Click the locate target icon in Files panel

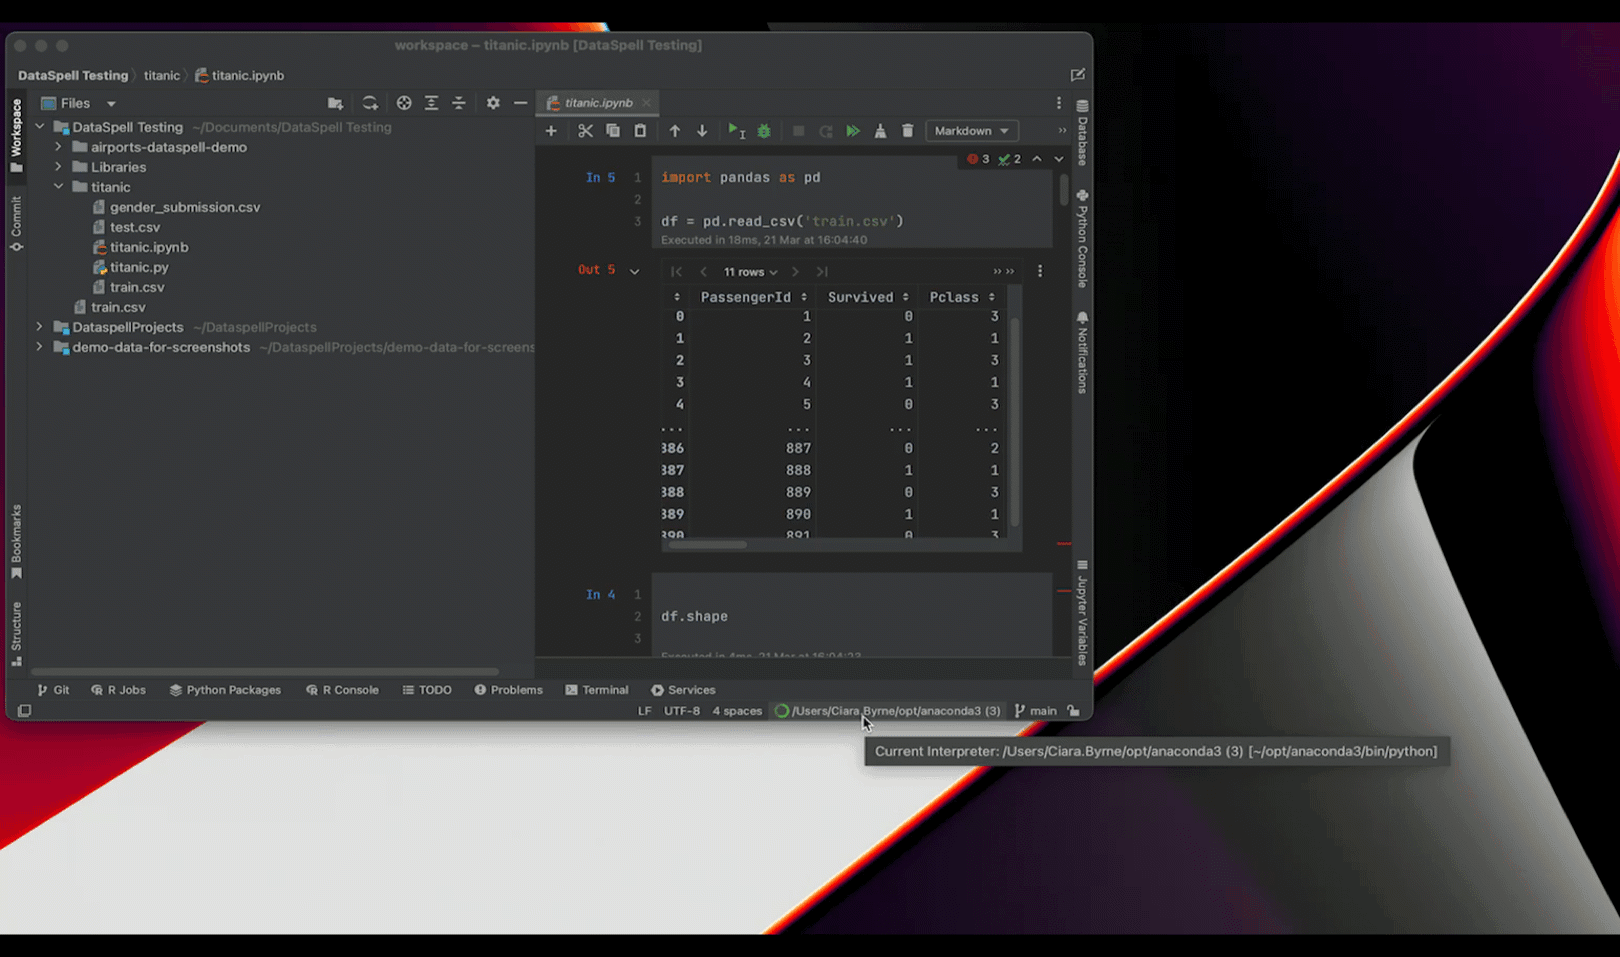click(x=404, y=103)
